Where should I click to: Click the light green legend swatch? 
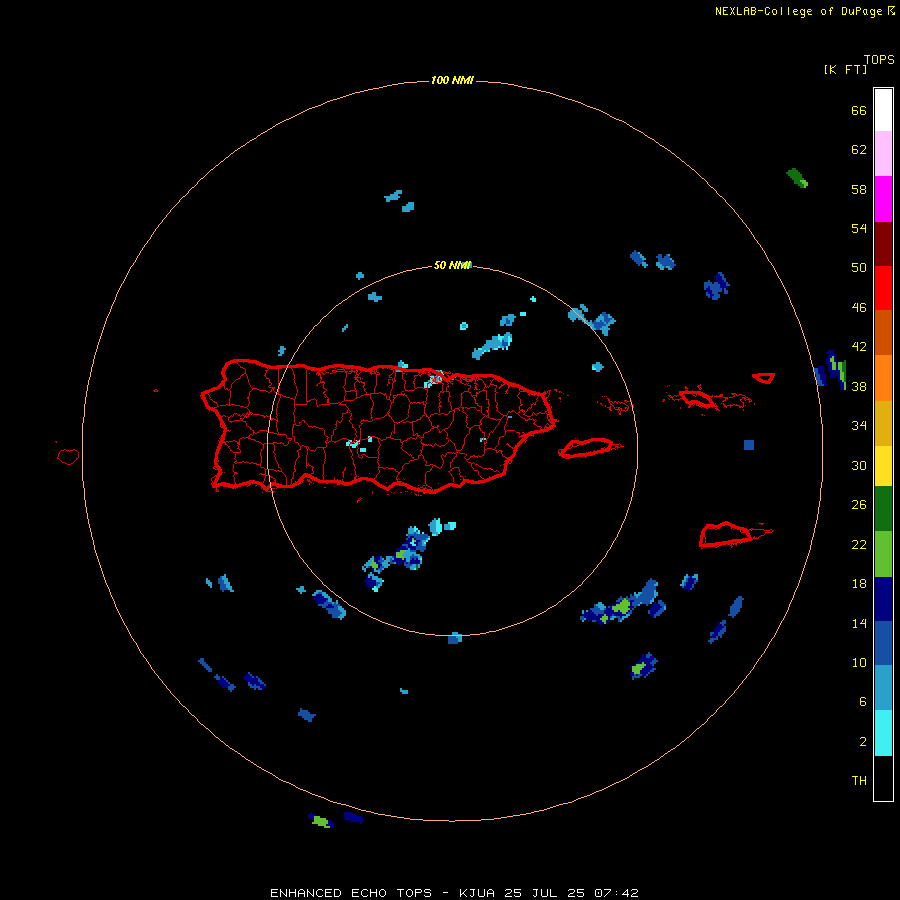883,554
